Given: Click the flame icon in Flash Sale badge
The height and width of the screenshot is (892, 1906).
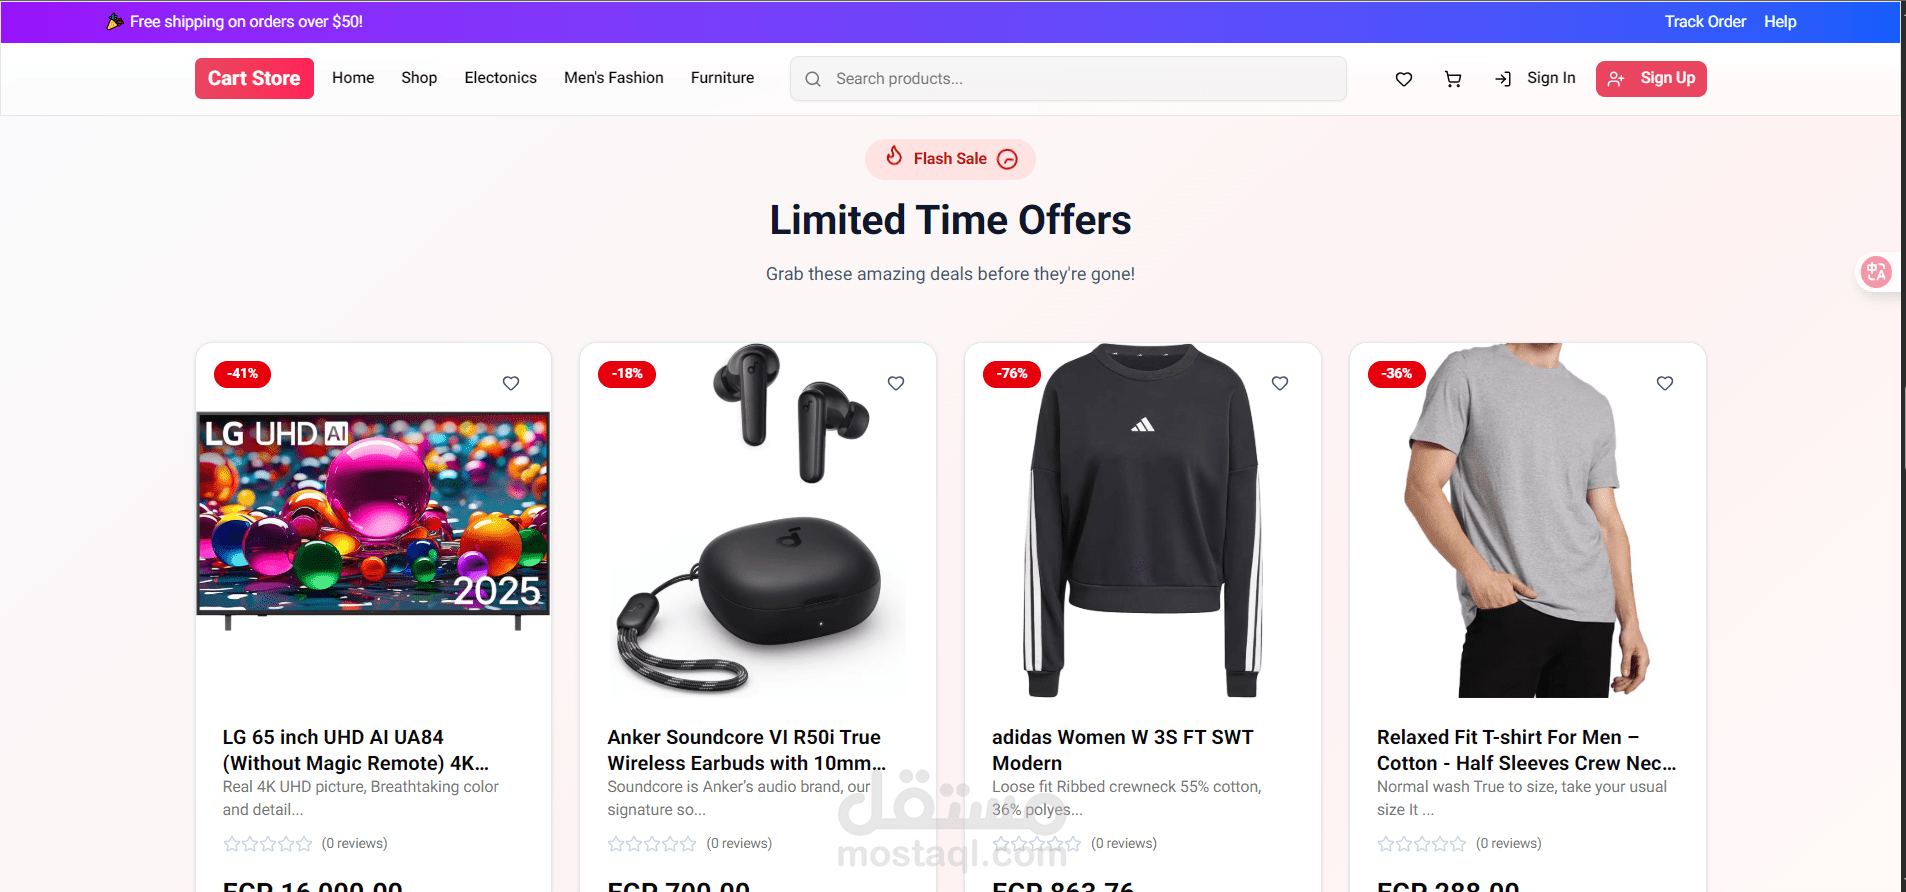Looking at the screenshot, I should (x=894, y=156).
